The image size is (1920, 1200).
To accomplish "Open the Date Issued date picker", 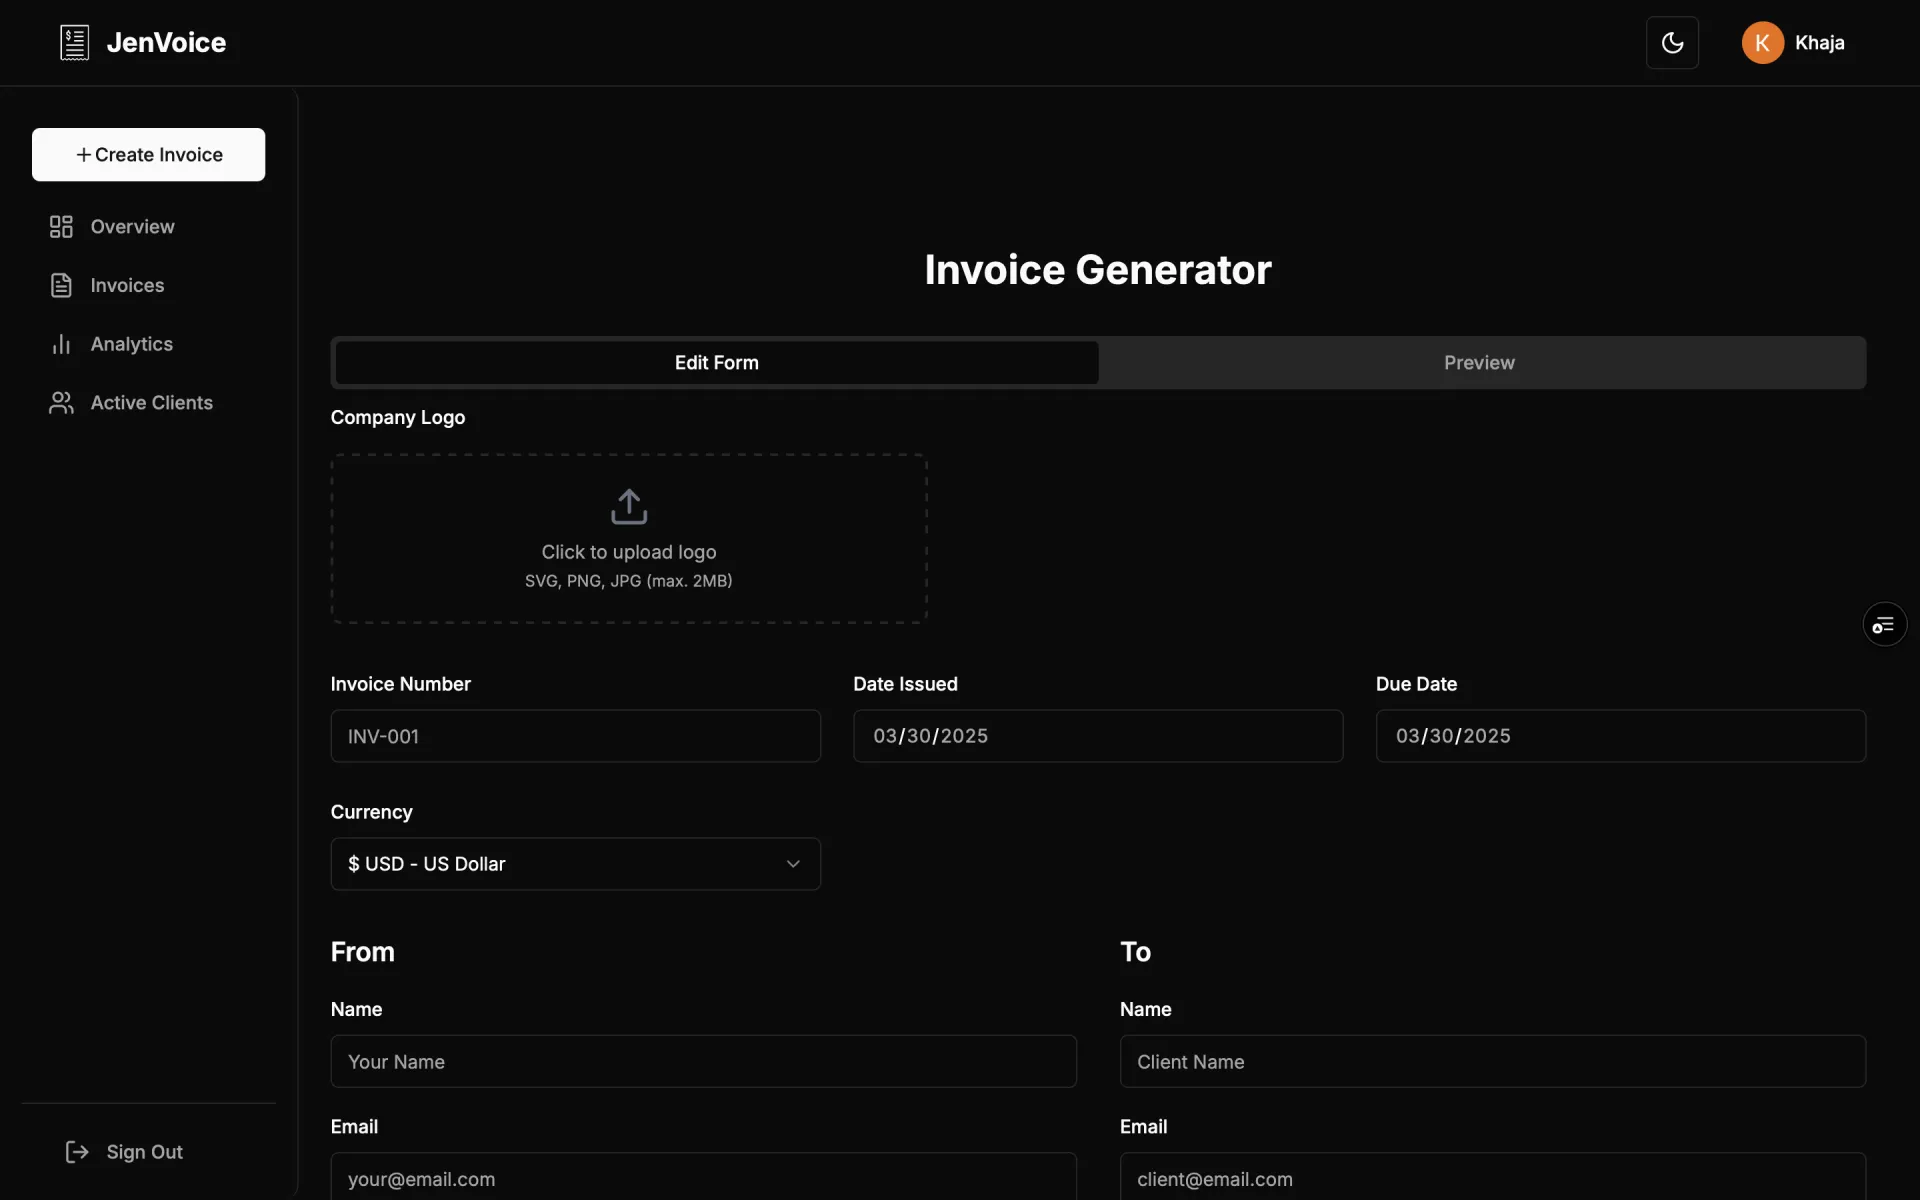I will (x=1097, y=736).
